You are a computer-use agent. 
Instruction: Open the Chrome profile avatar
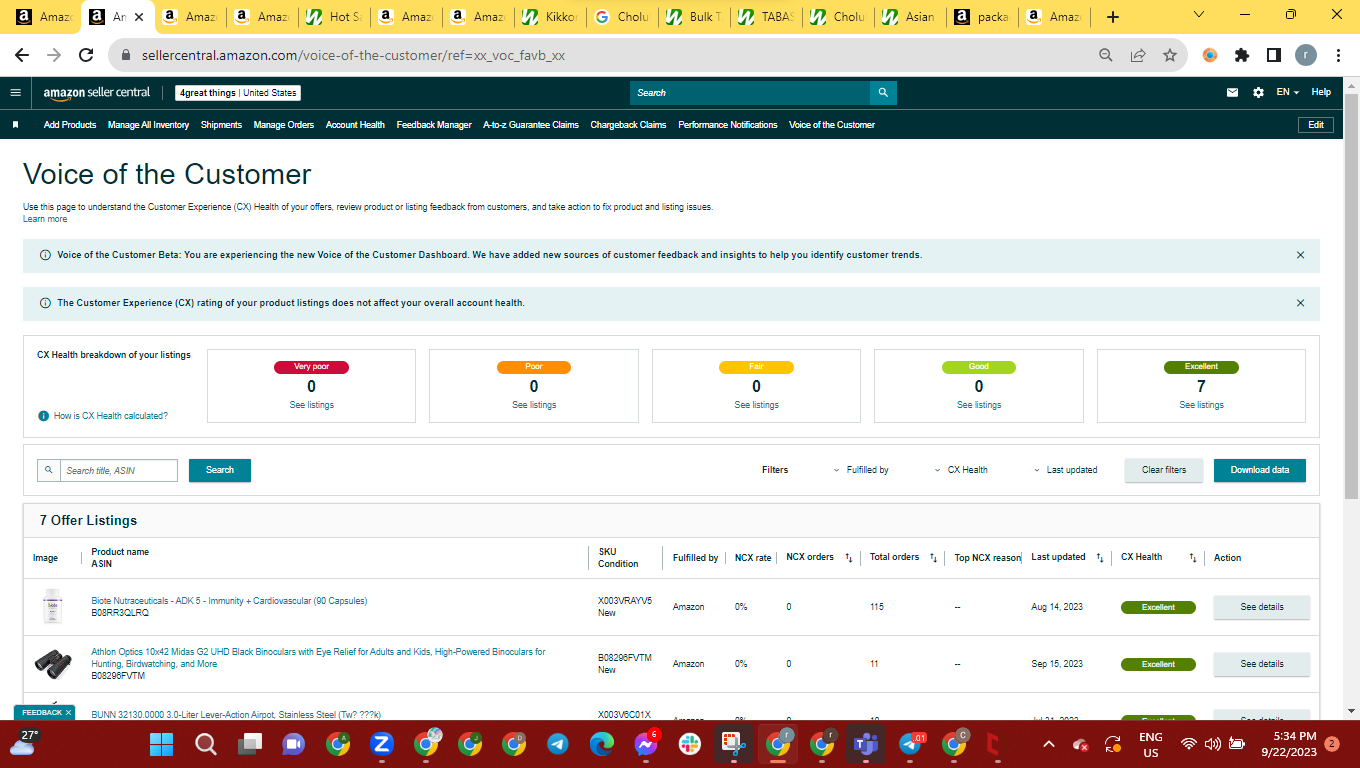1306,55
